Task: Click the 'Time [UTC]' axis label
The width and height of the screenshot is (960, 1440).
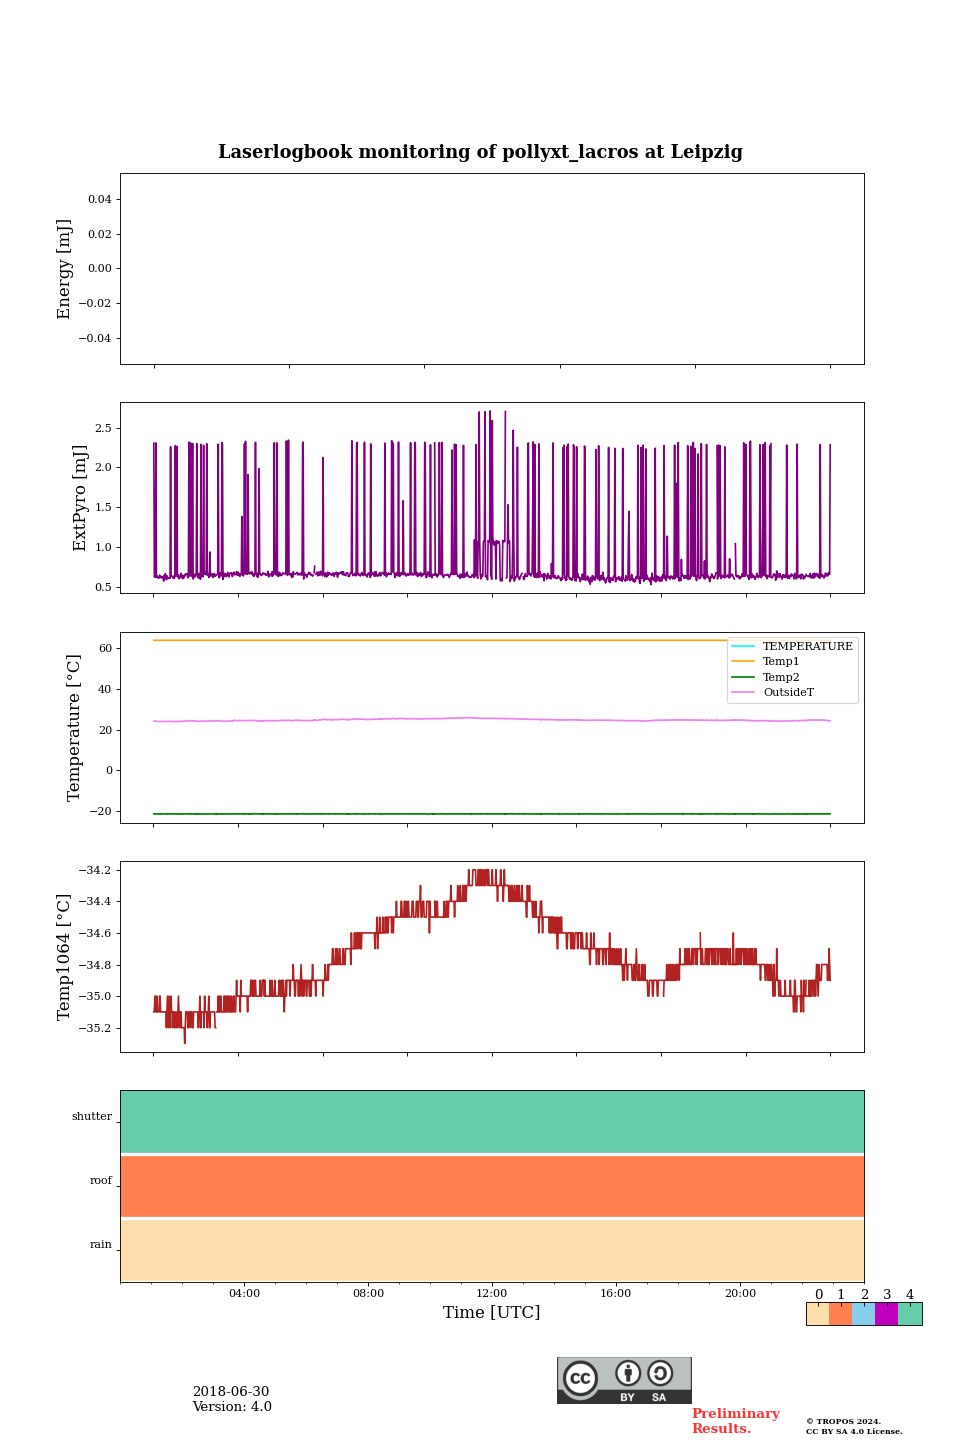Action: [492, 1312]
